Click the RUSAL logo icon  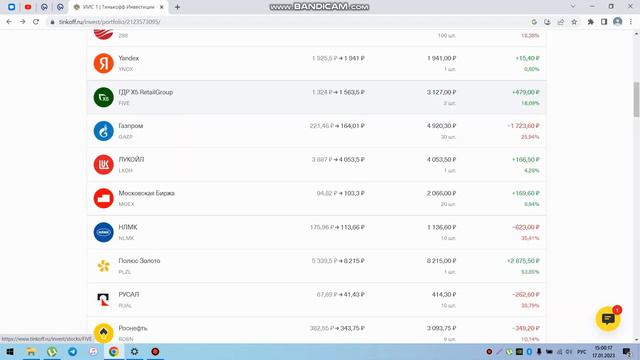pyautogui.click(x=103, y=300)
